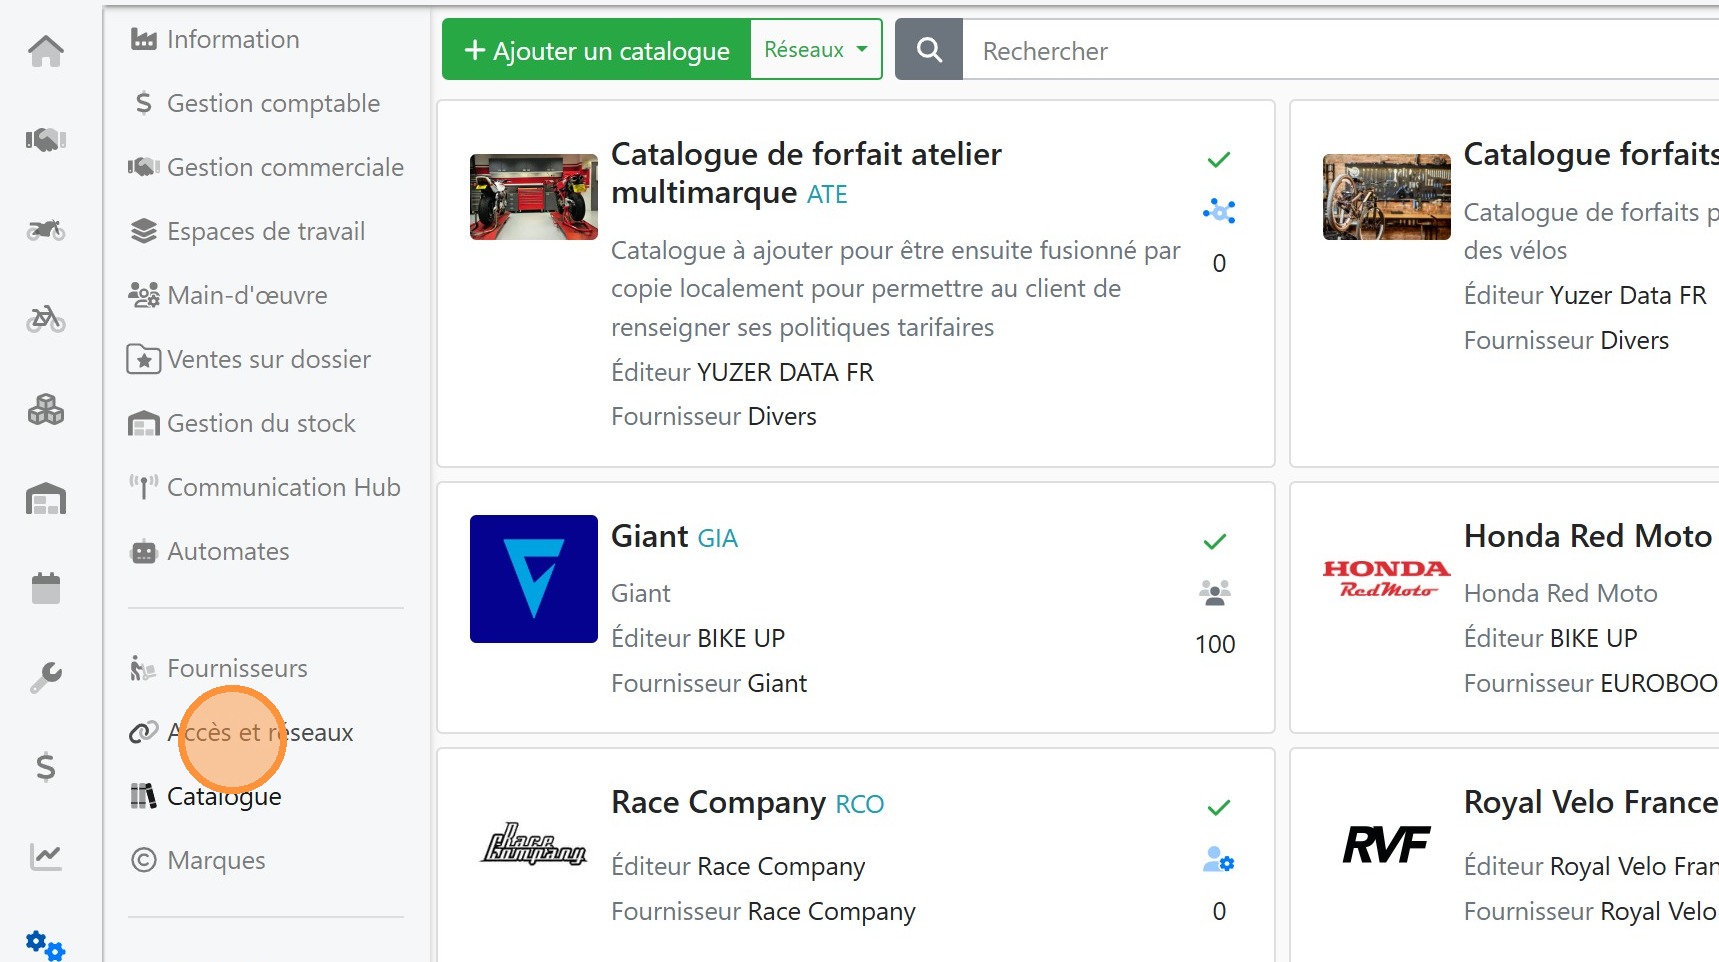Open the stacked boxes icon in left rail
Viewport: 1719px width, 962px height.
coord(46,409)
